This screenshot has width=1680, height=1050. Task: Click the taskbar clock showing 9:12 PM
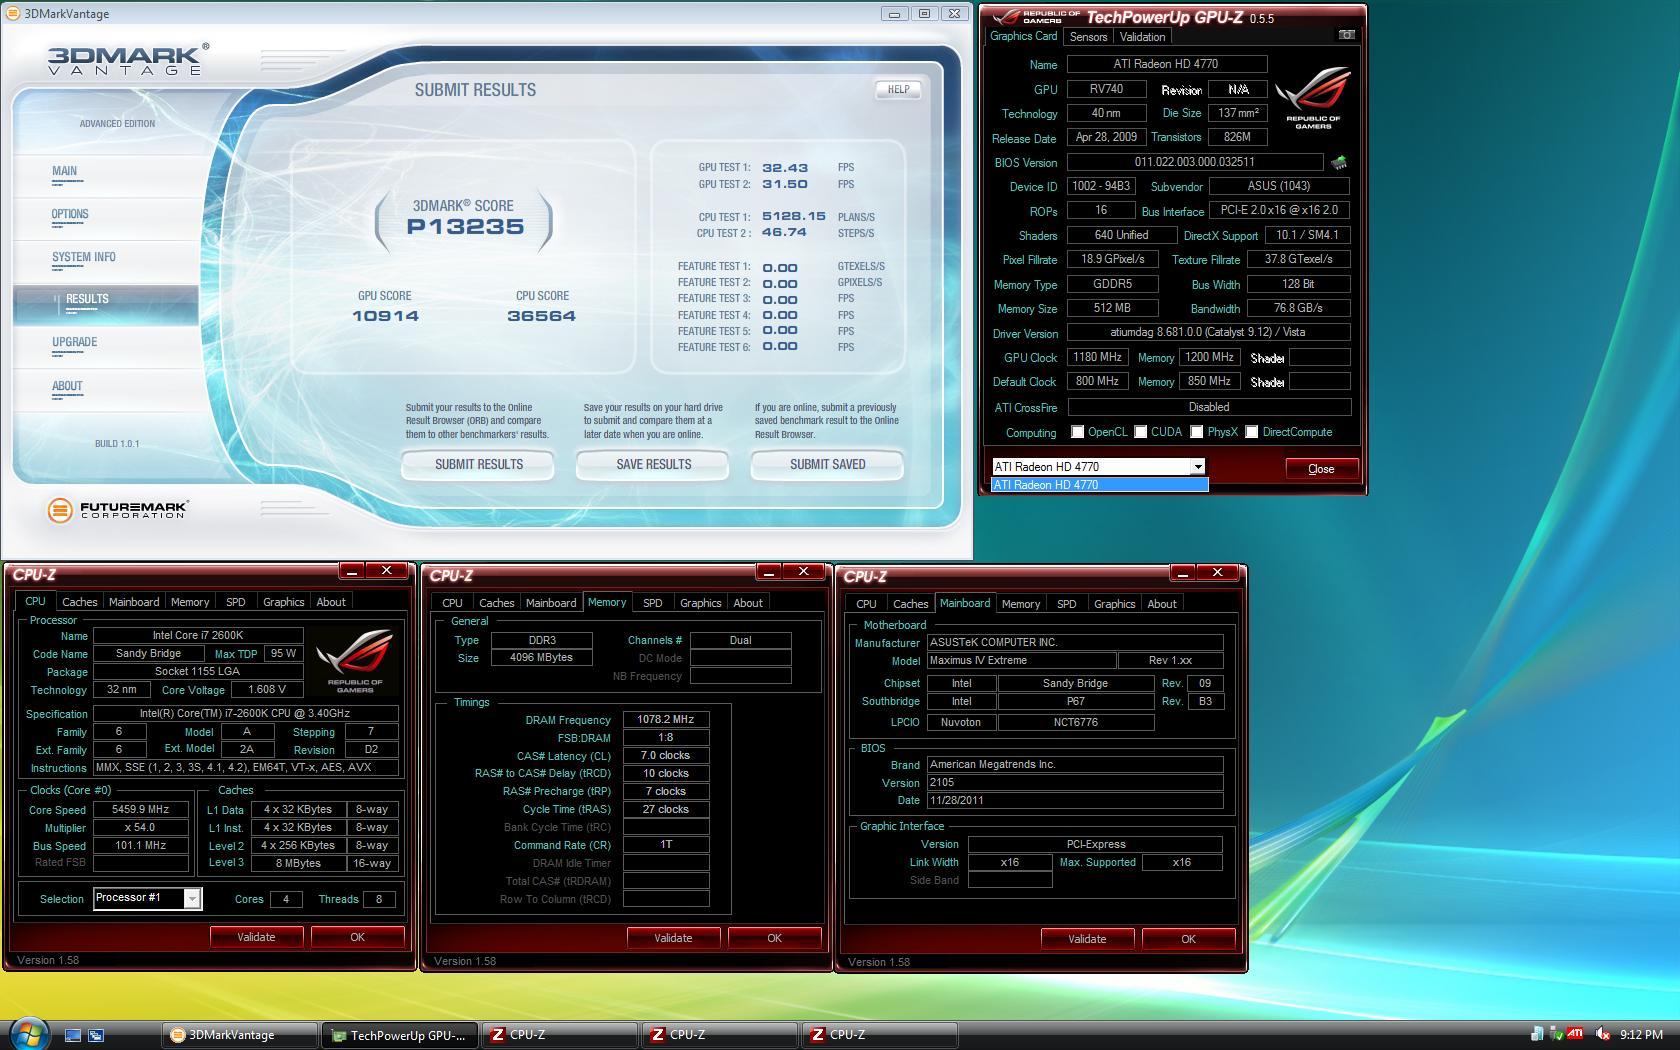tap(1641, 1035)
